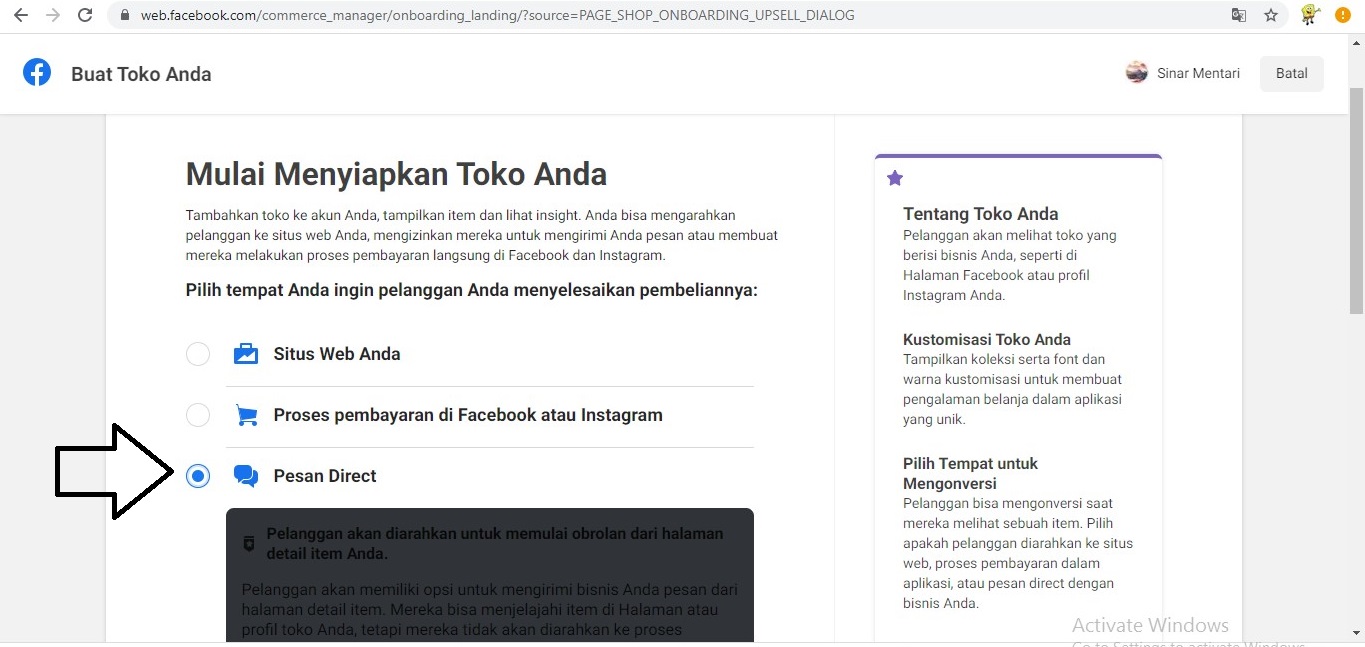Click the Facebook logo icon

37,73
